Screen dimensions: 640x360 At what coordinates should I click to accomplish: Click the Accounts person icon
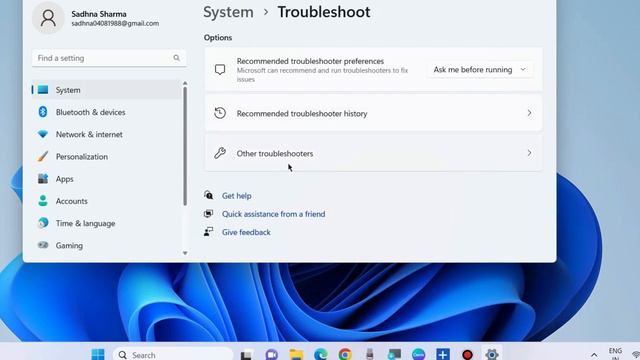click(x=43, y=200)
